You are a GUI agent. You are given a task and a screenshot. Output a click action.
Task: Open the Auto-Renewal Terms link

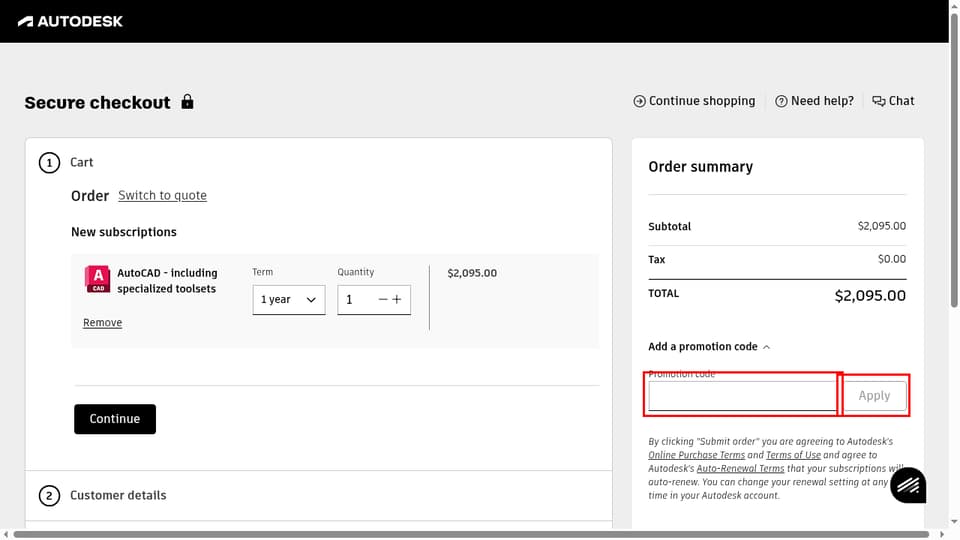[740, 468]
